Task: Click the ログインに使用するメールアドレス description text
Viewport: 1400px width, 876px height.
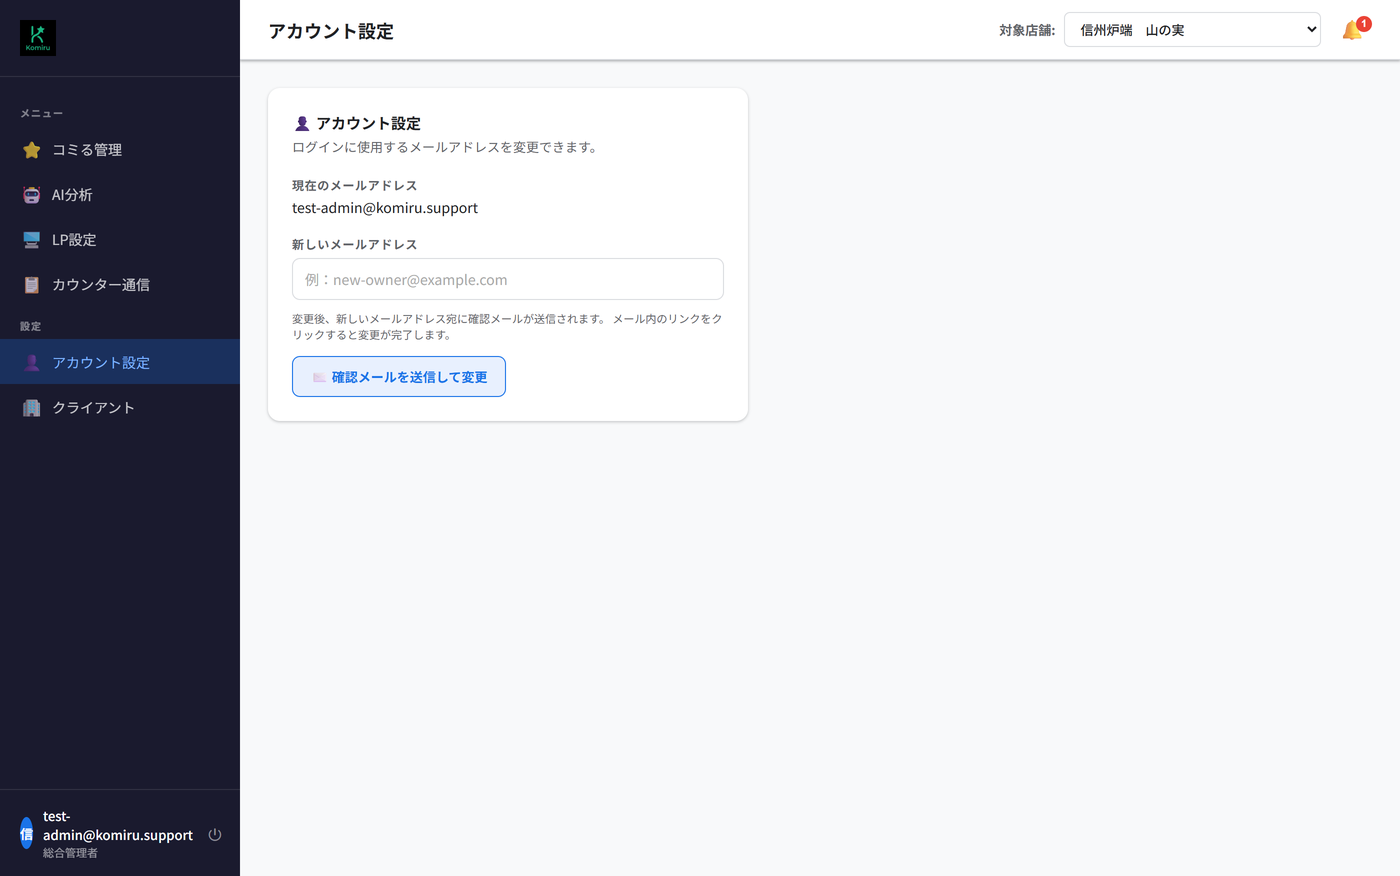Action: pos(447,147)
